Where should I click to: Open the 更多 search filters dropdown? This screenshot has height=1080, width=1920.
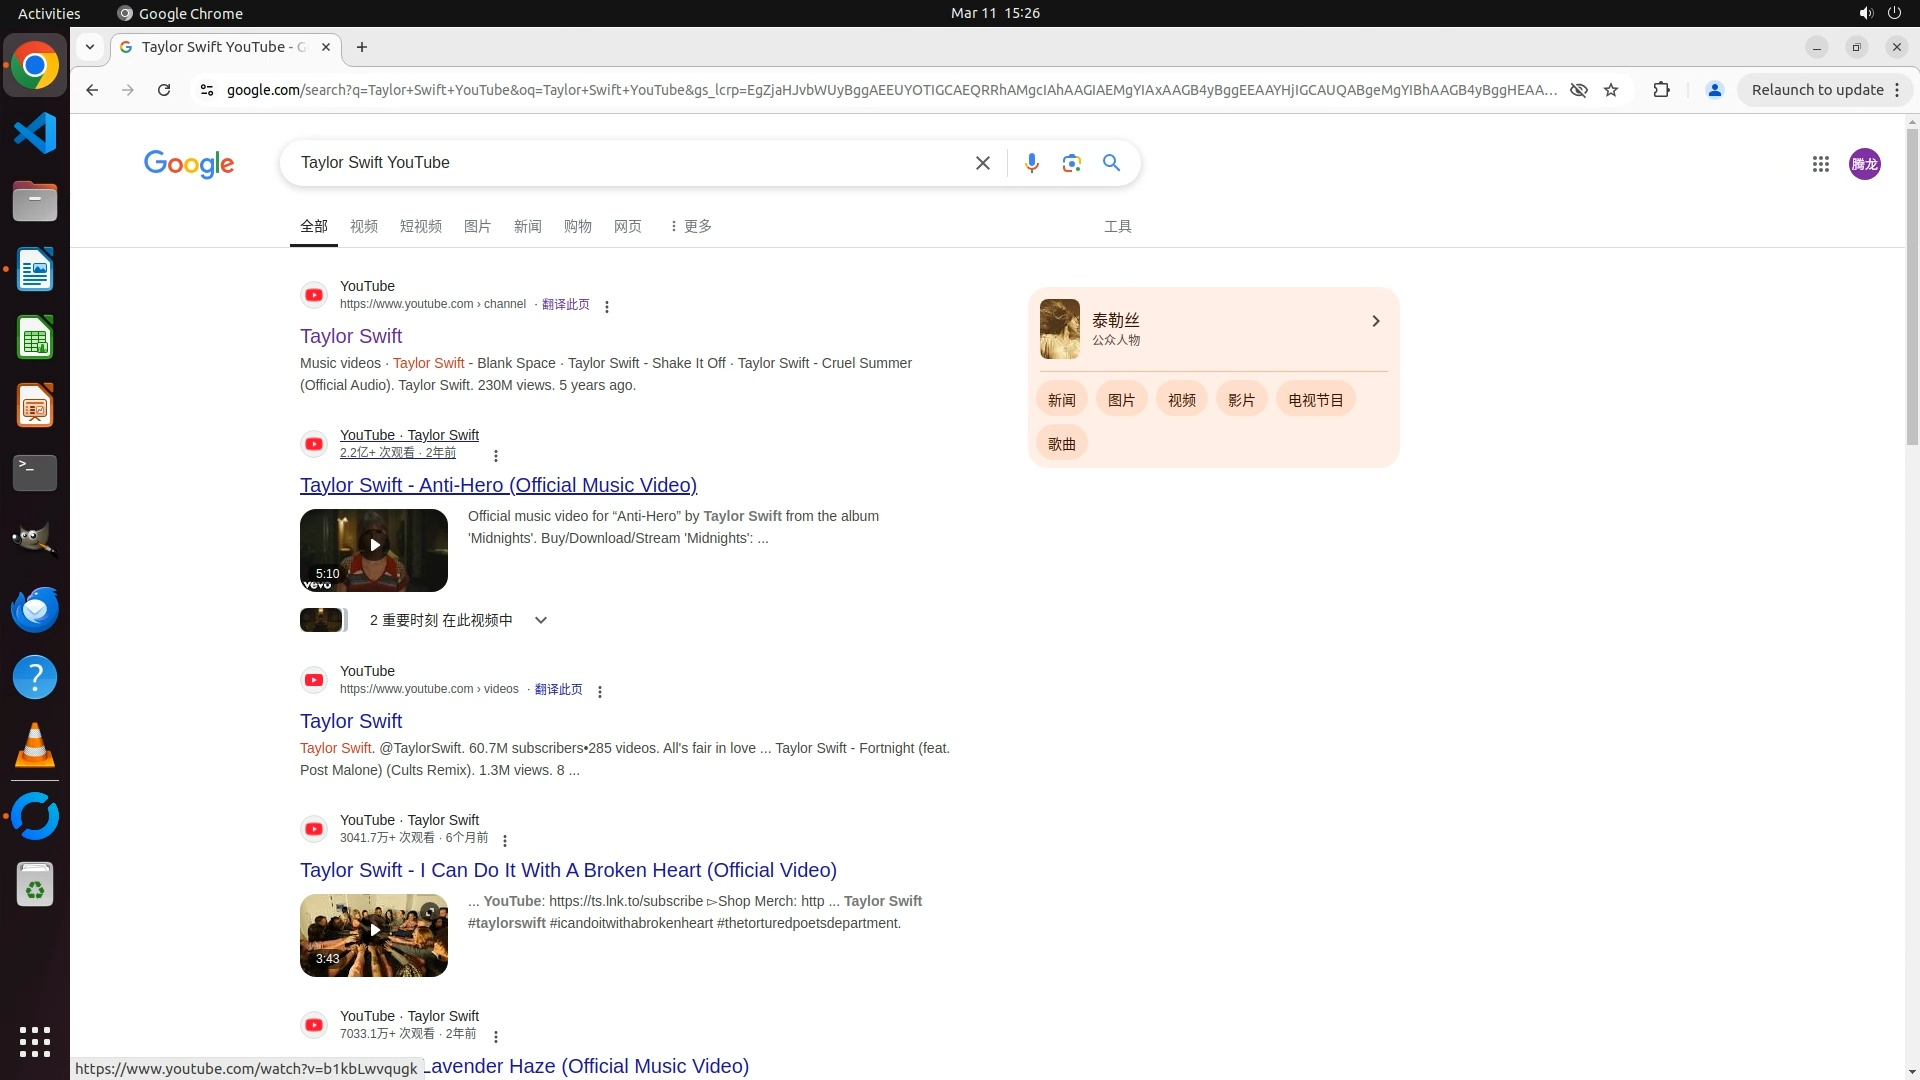pyautogui.click(x=690, y=226)
